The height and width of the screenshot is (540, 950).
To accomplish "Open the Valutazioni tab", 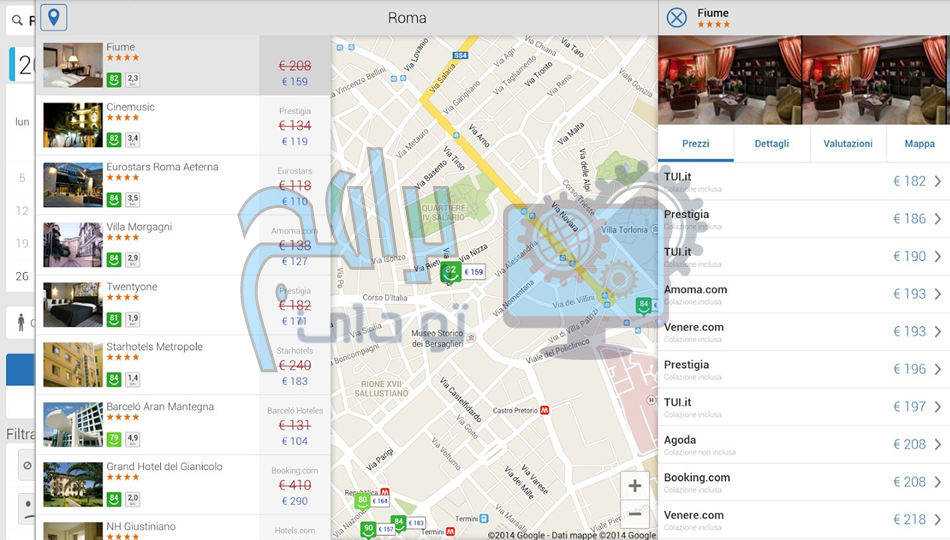I will (848, 143).
